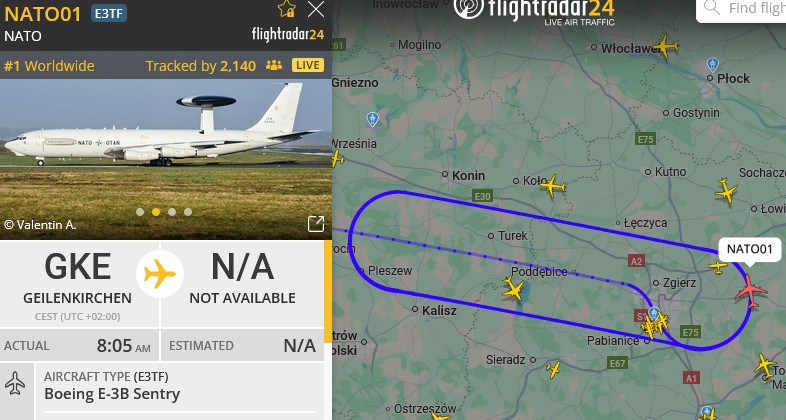Show the first aircraft photo dot

(x=140, y=212)
